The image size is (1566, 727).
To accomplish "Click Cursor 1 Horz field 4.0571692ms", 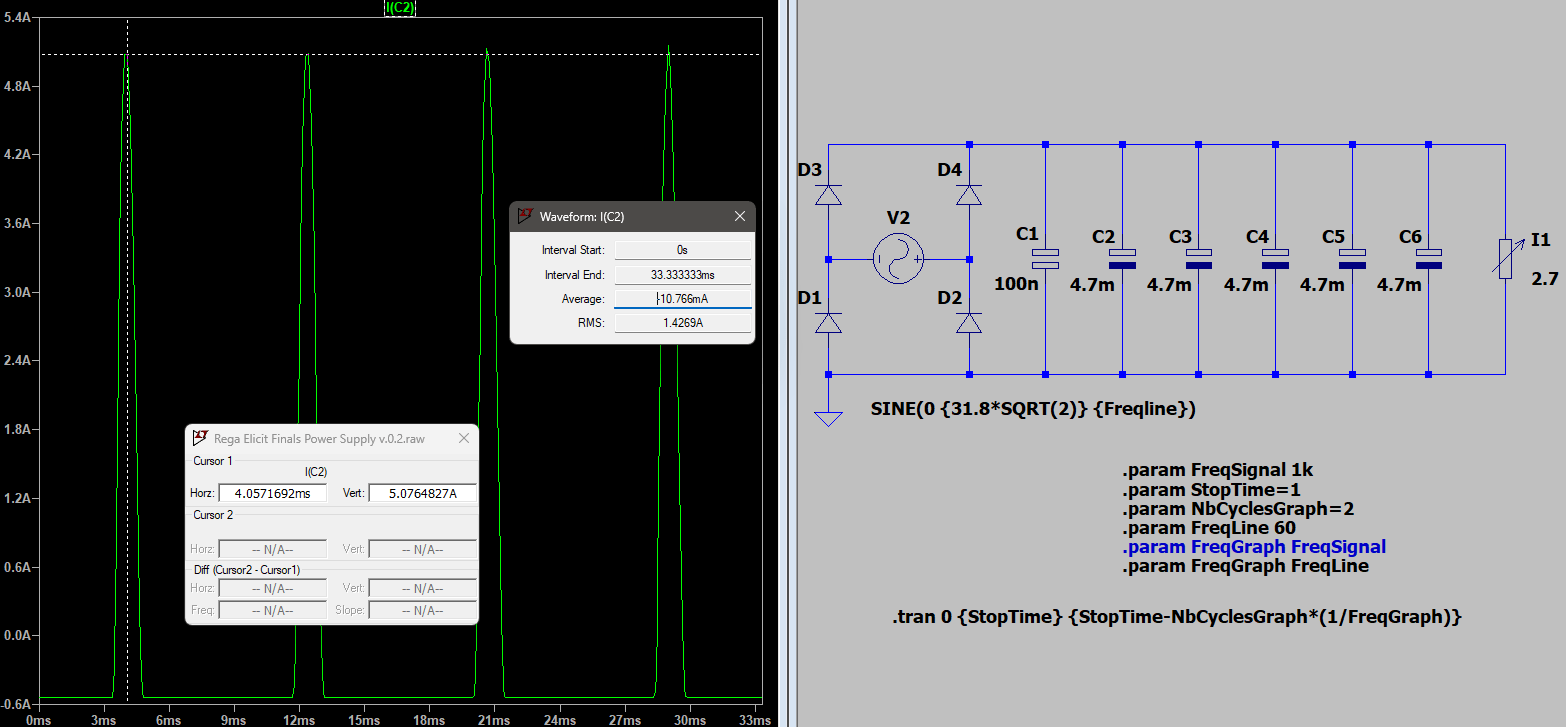I will (x=272, y=493).
